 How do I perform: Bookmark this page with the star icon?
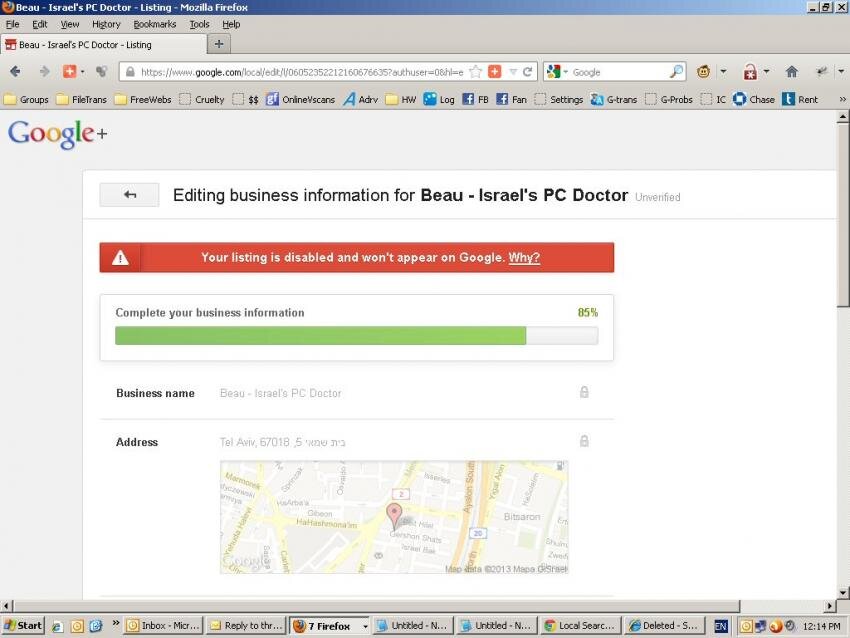coord(475,72)
